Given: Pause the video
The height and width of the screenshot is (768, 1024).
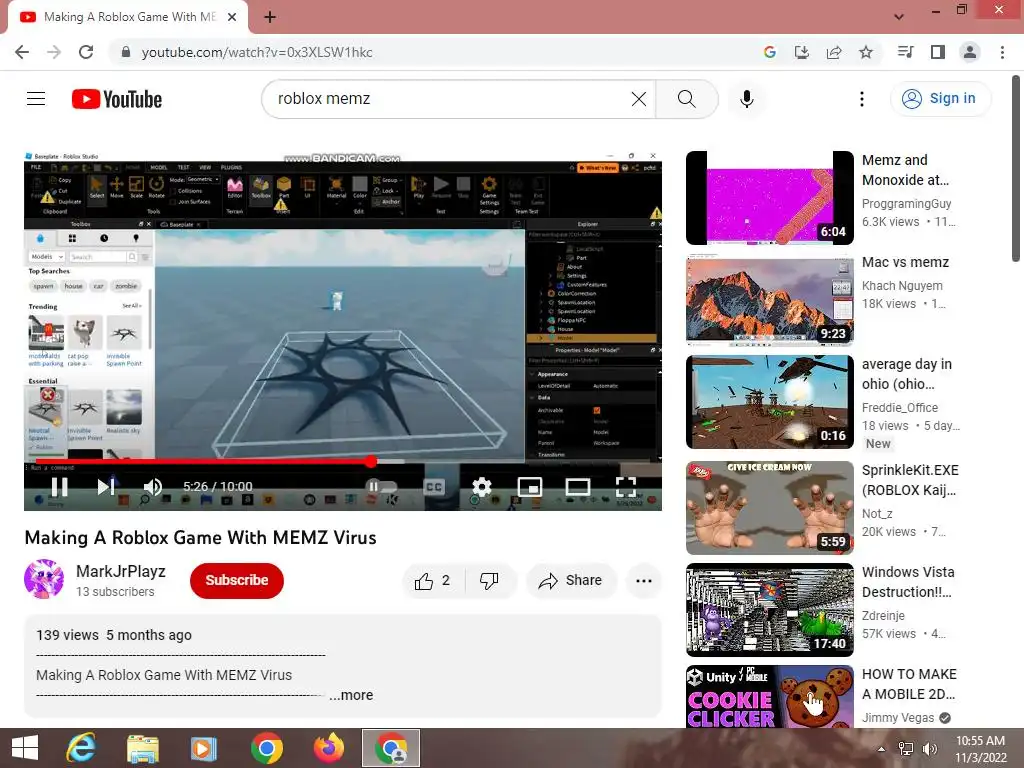Looking at the screenshot, I should point(59,487).
